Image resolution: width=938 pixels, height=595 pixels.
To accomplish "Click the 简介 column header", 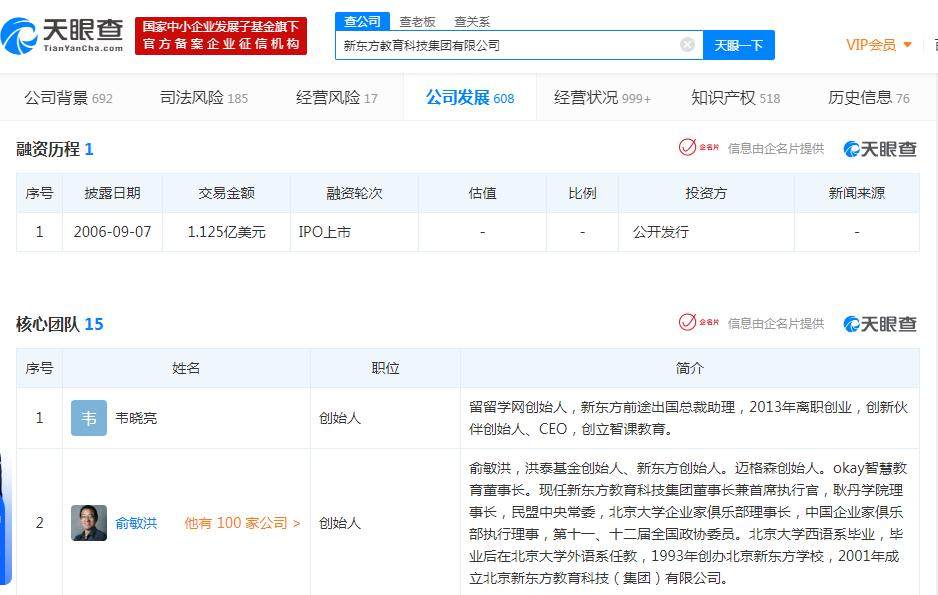I will 690,368.
